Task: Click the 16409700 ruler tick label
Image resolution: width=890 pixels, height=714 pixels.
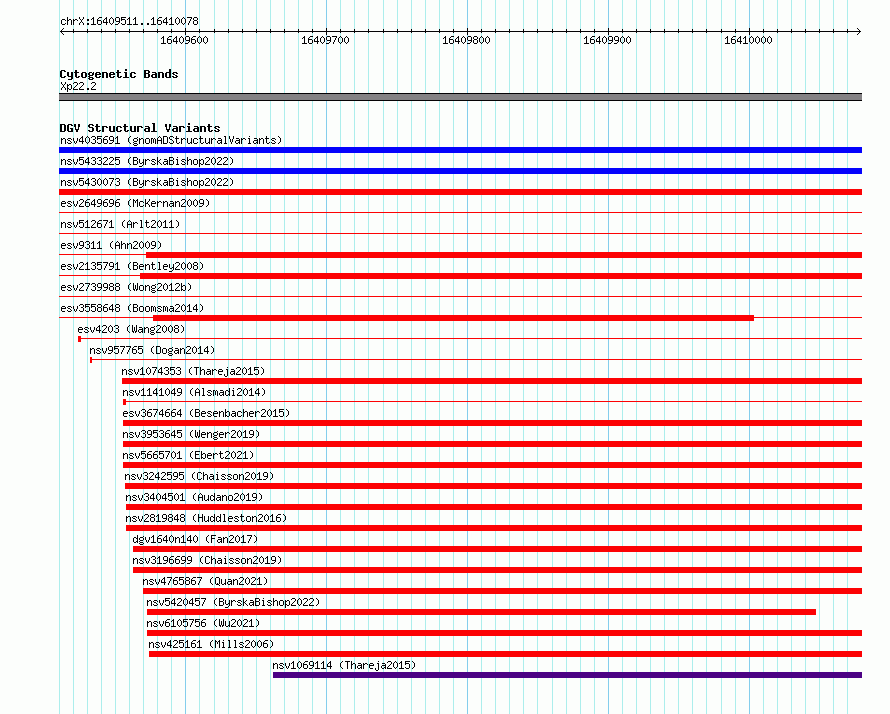Action: pyautogui.click(x=325, y=40)
